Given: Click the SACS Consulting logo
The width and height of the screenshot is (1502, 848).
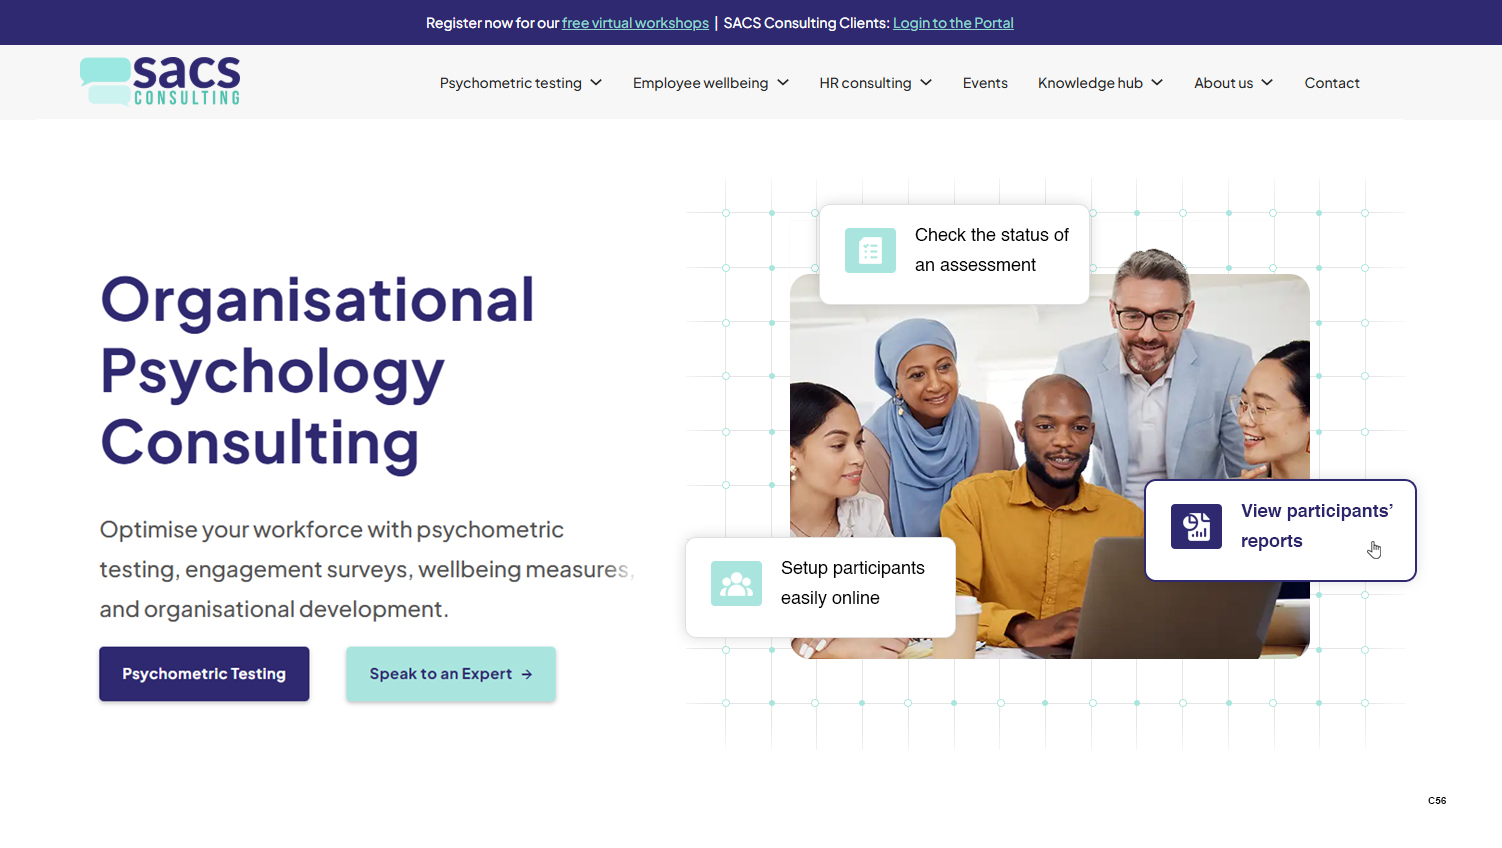Looking at the screenshot, I should click(x=160, y=81).
